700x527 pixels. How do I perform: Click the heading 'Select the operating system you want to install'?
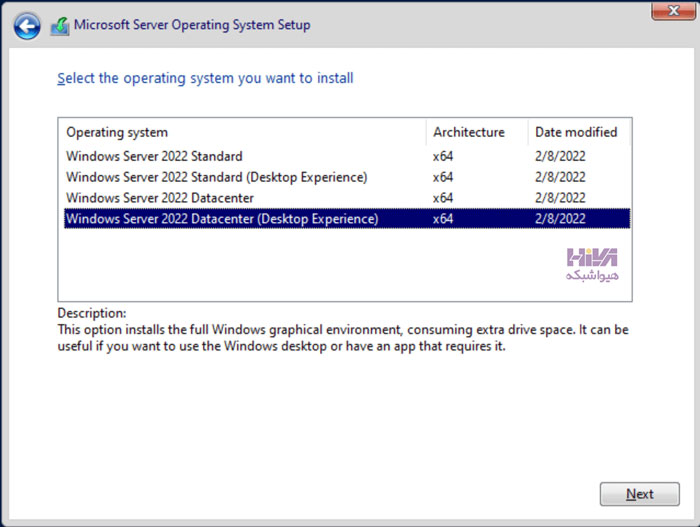click(x=205, y=79)
